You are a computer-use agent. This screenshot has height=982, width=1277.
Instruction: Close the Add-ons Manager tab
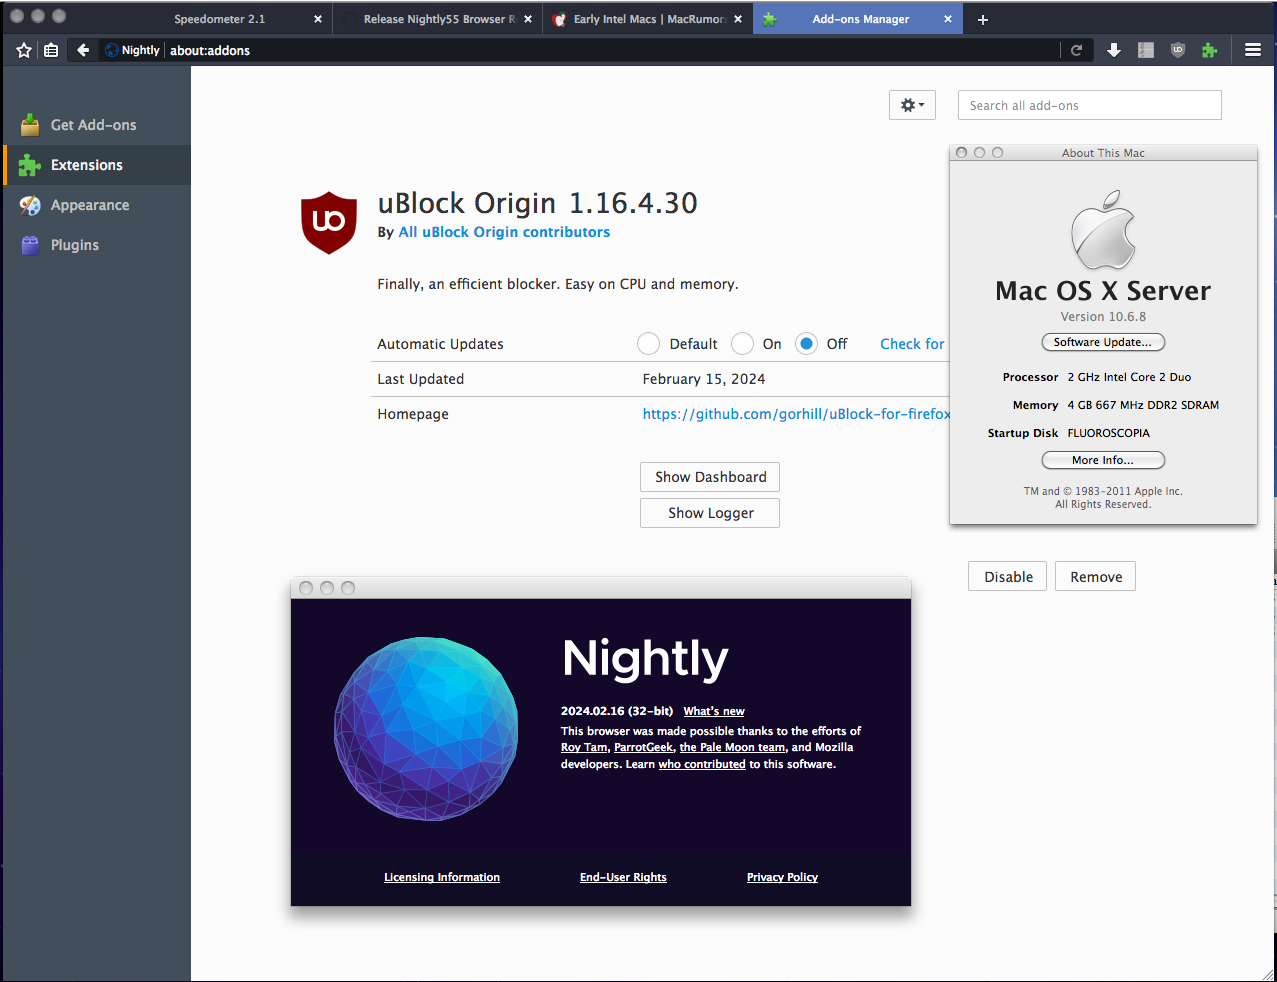click(x=948, y=19)
